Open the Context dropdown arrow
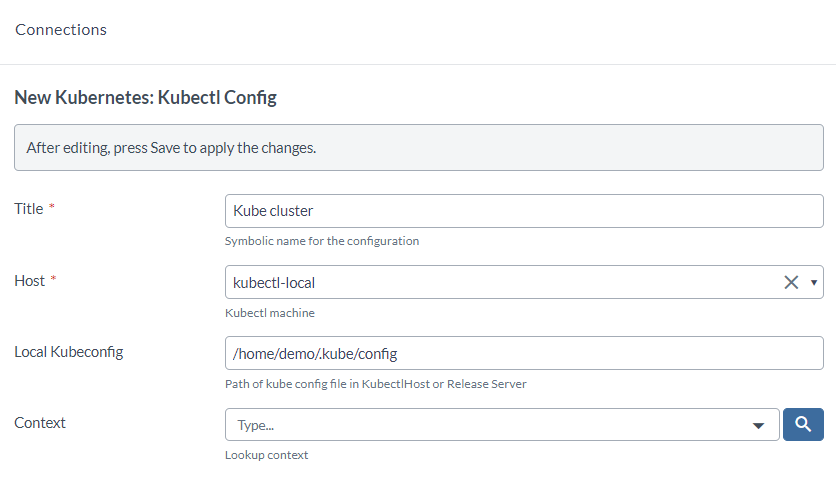 757,425
